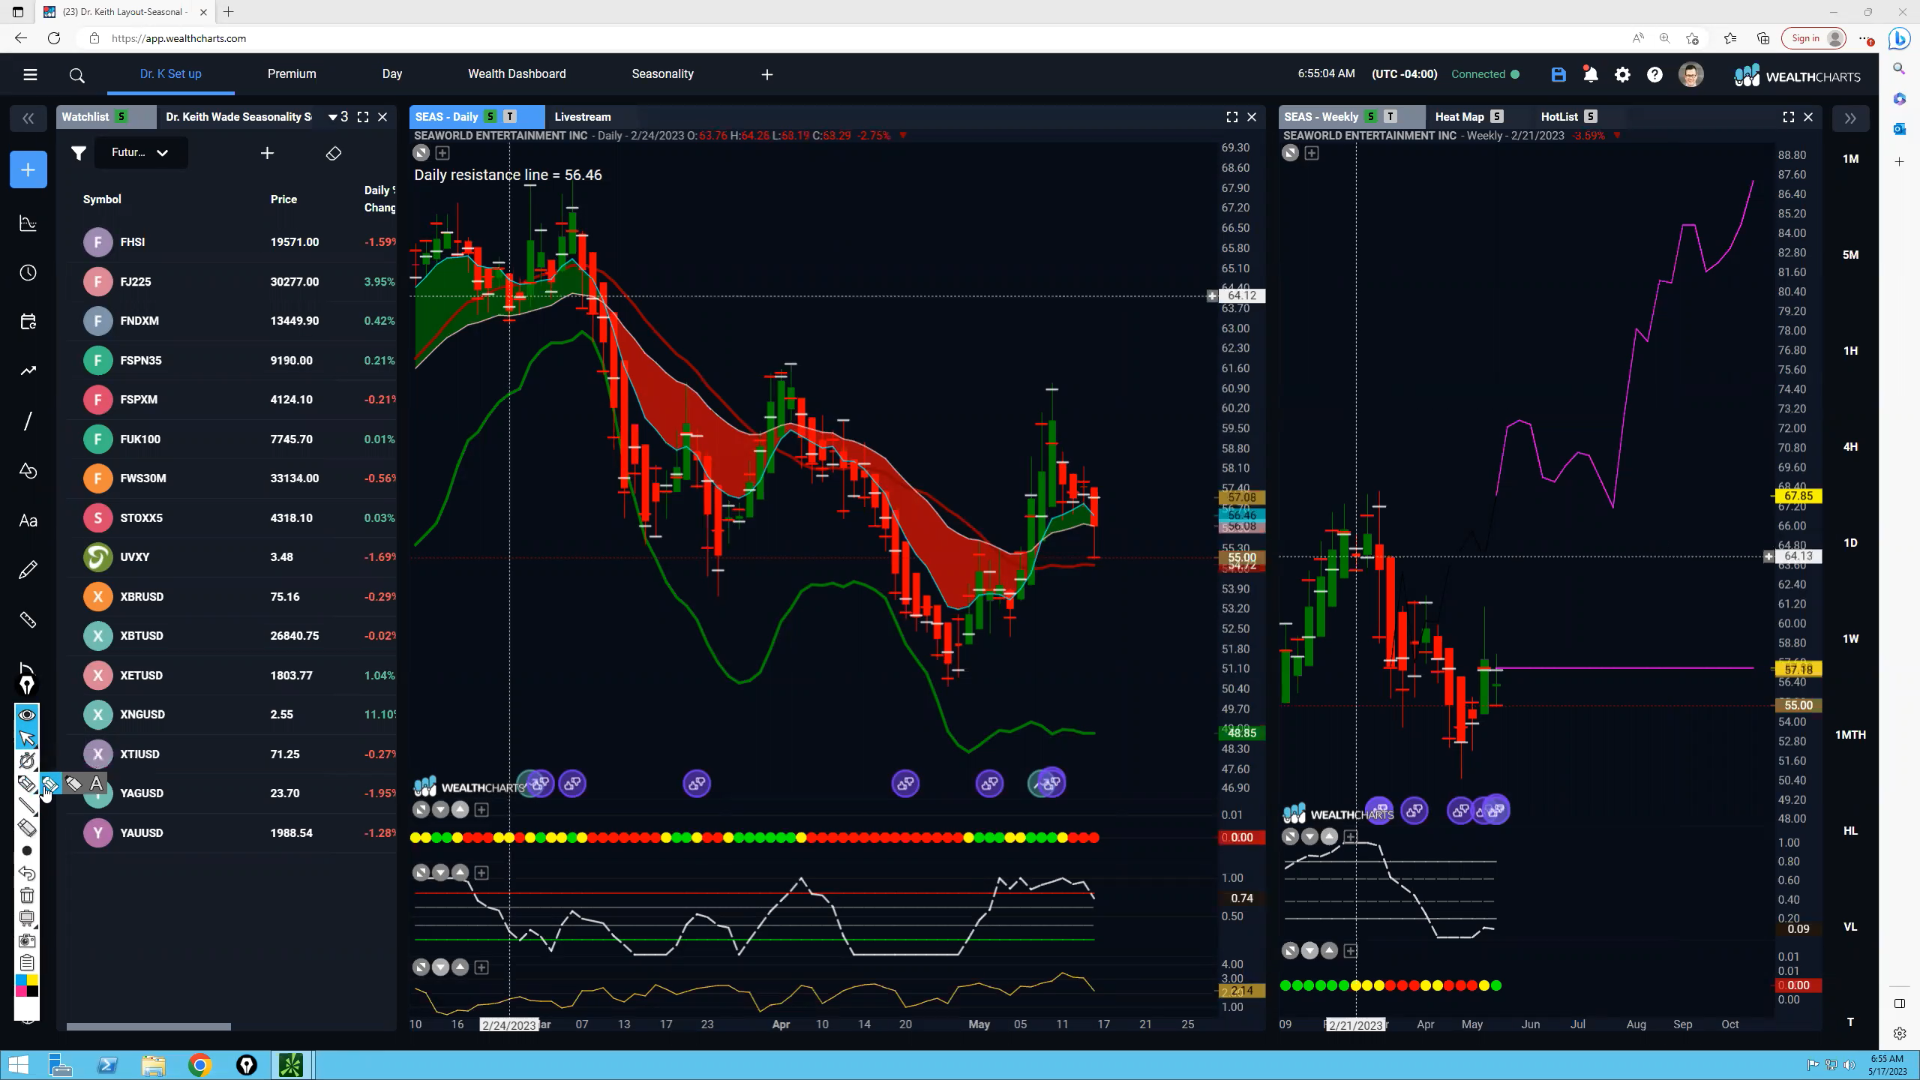Click the trash can to clear annotations
Image resolution: width=1920 pixels, height=1080 pixels.
[27, 896]
